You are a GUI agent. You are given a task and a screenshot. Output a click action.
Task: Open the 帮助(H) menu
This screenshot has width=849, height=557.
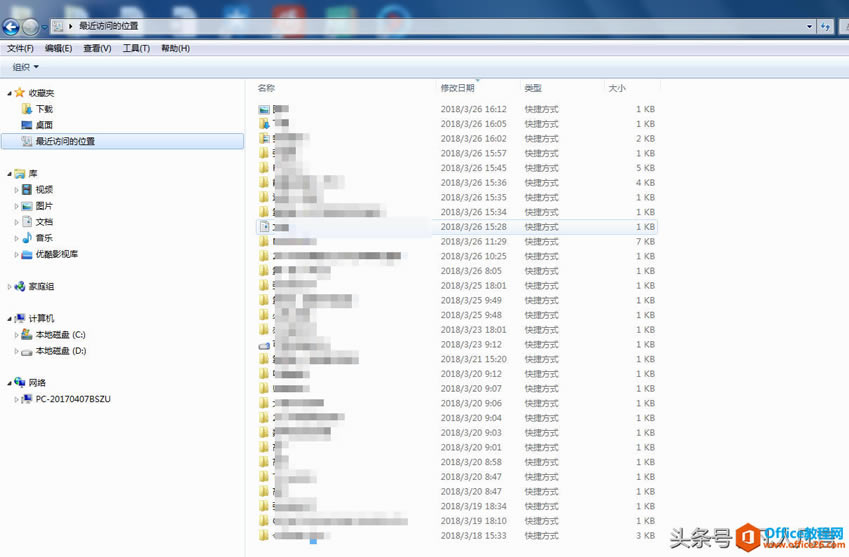[175, 48]
